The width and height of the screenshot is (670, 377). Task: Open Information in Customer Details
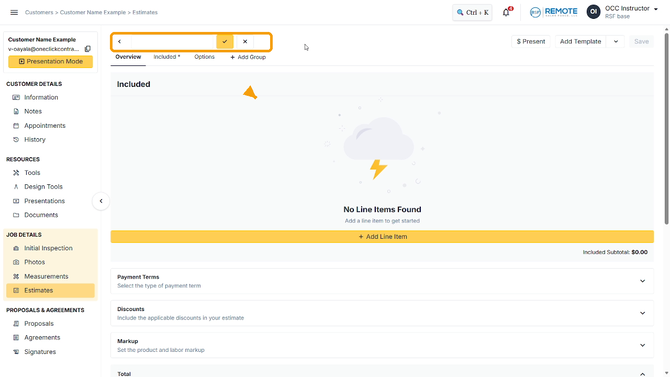(x=41, y=97)
